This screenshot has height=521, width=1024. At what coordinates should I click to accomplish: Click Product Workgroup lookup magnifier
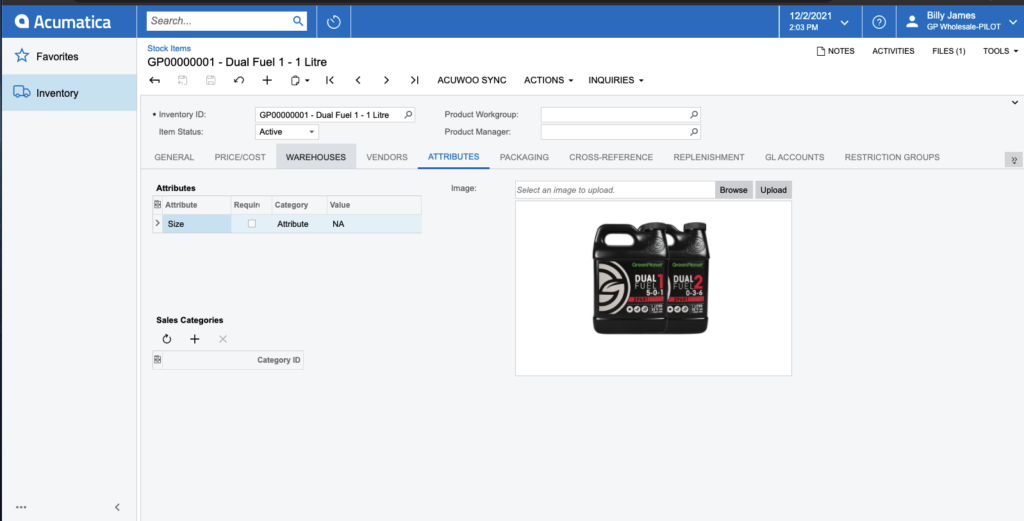tap(694, 115)
